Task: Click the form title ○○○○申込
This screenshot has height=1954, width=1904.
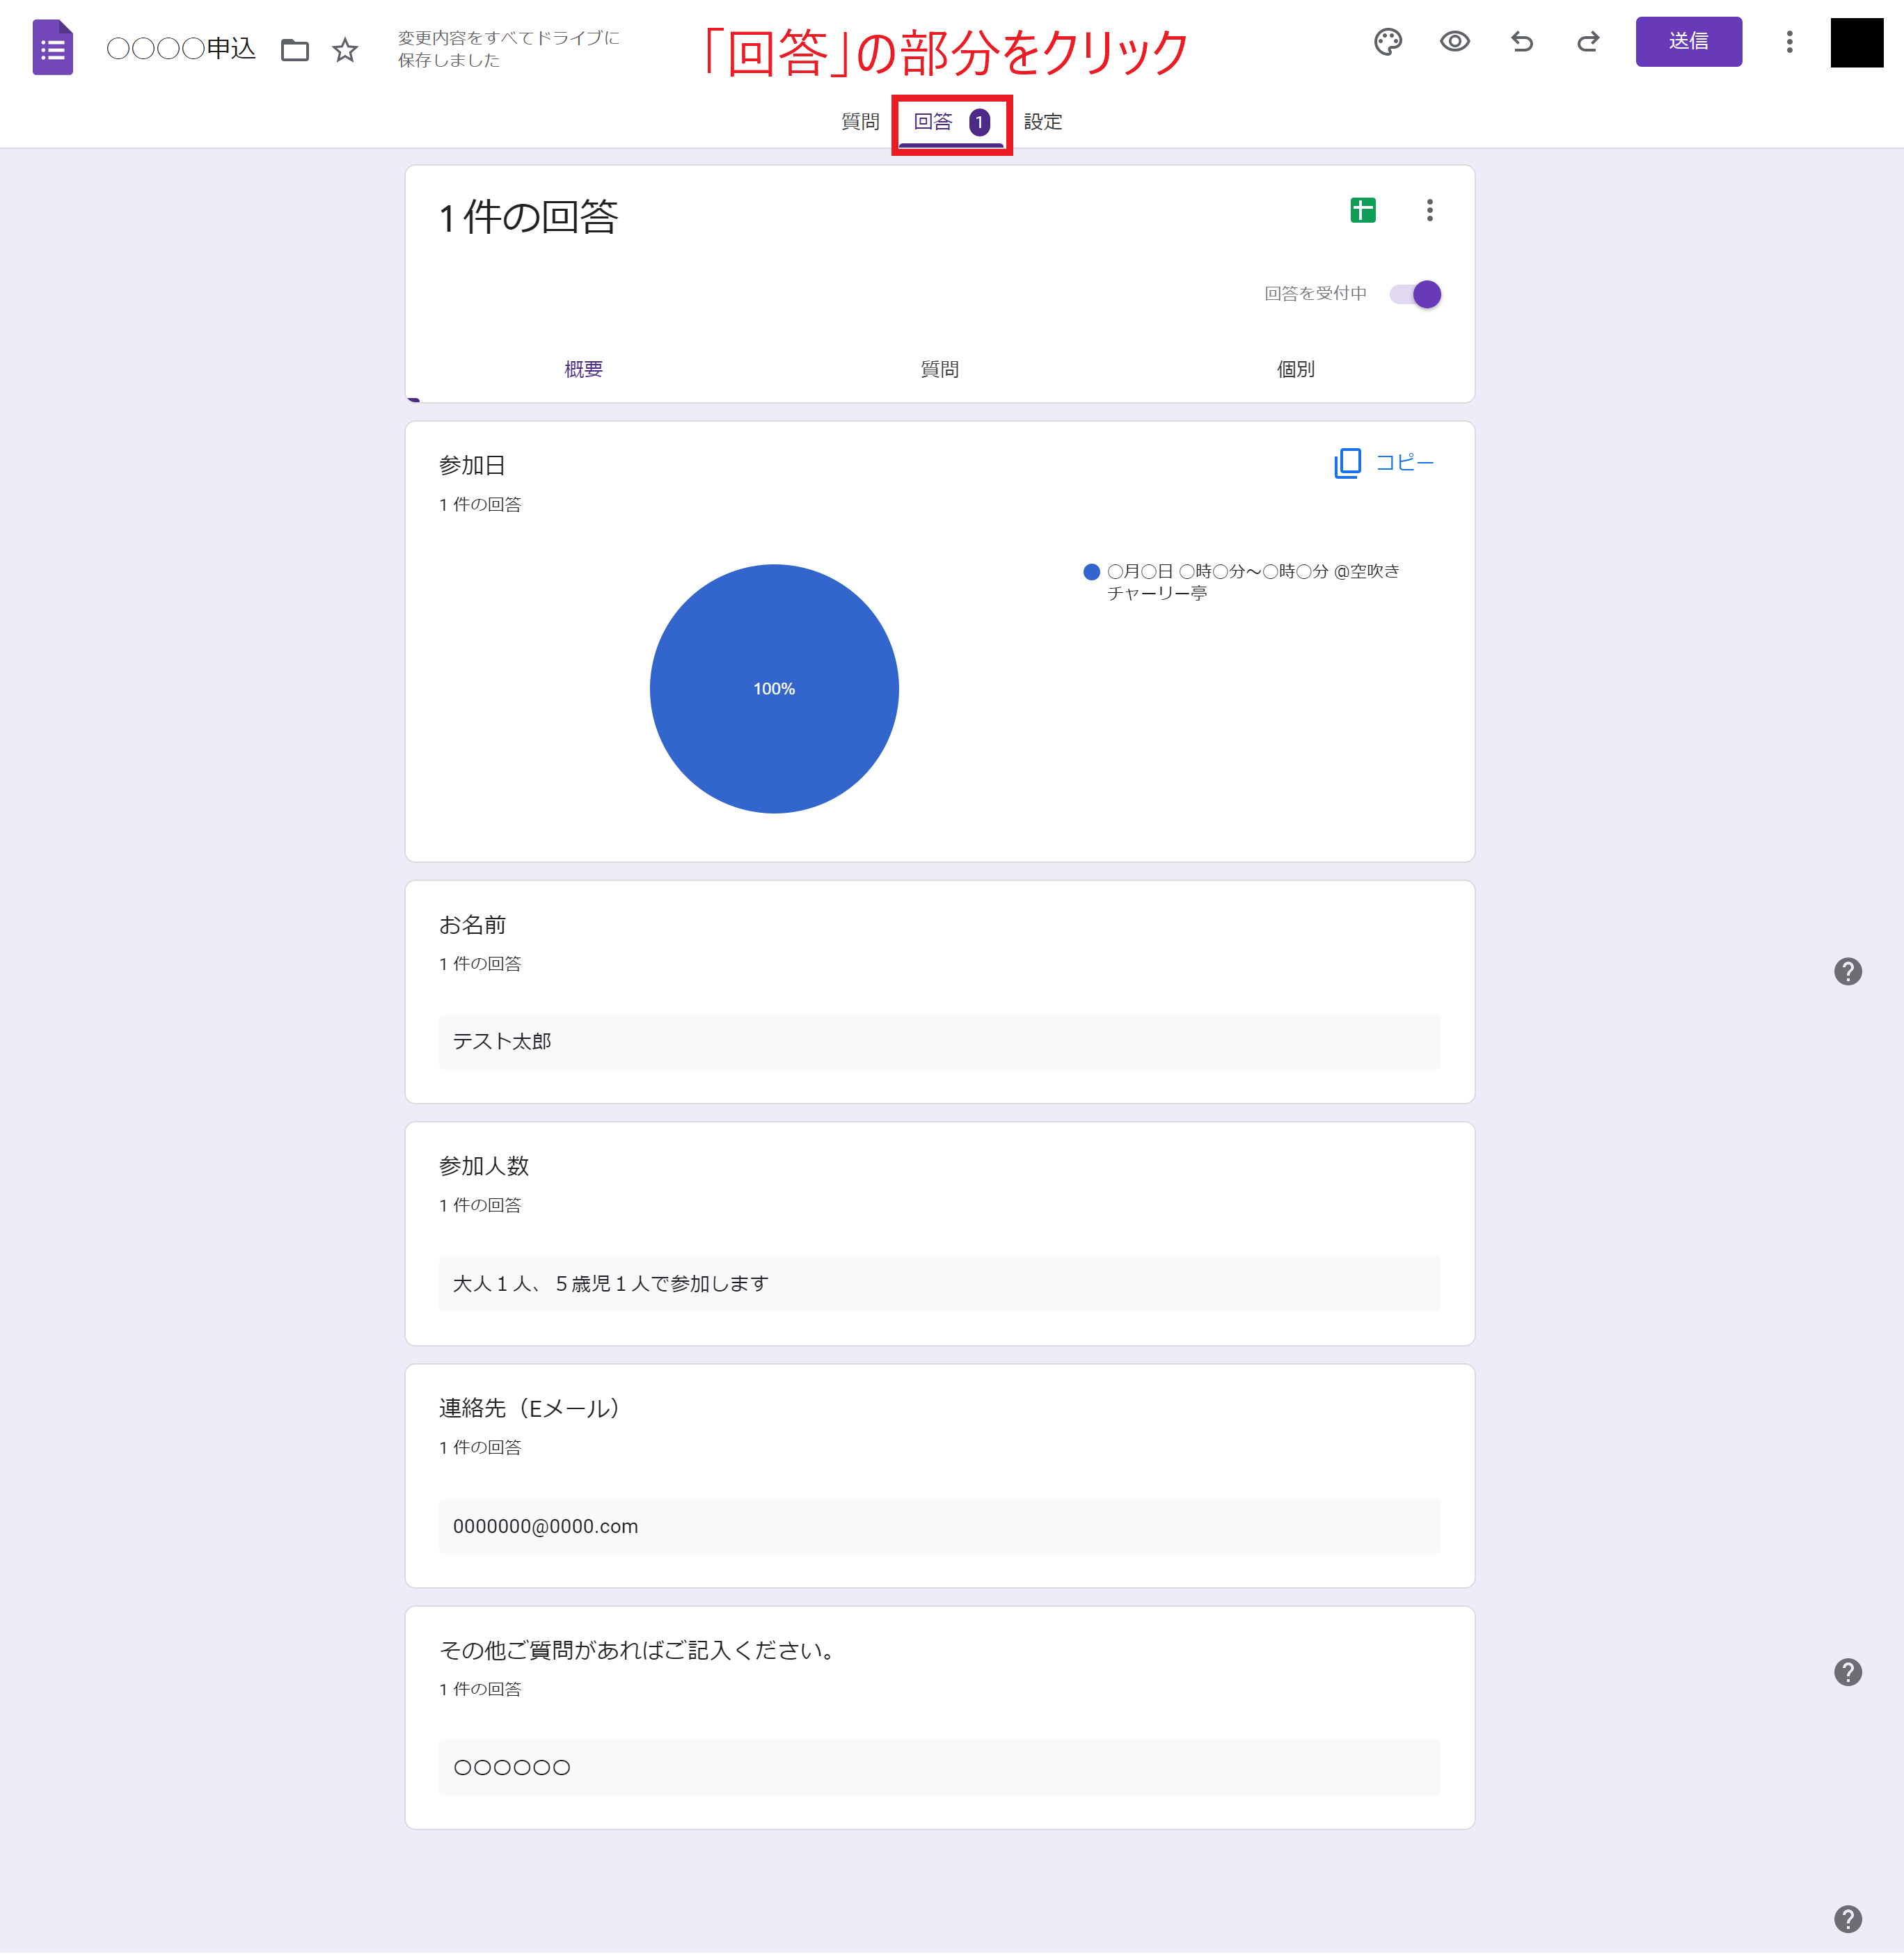Action: pyautogui.click(x=181, y=49)
